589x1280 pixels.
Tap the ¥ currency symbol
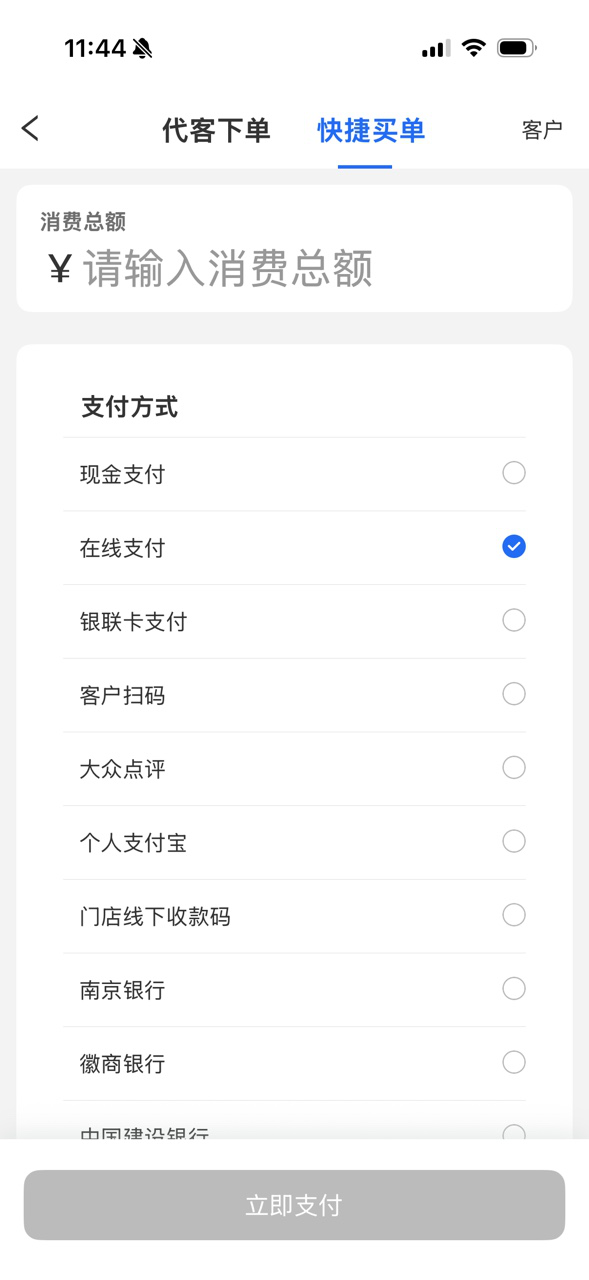60,268
